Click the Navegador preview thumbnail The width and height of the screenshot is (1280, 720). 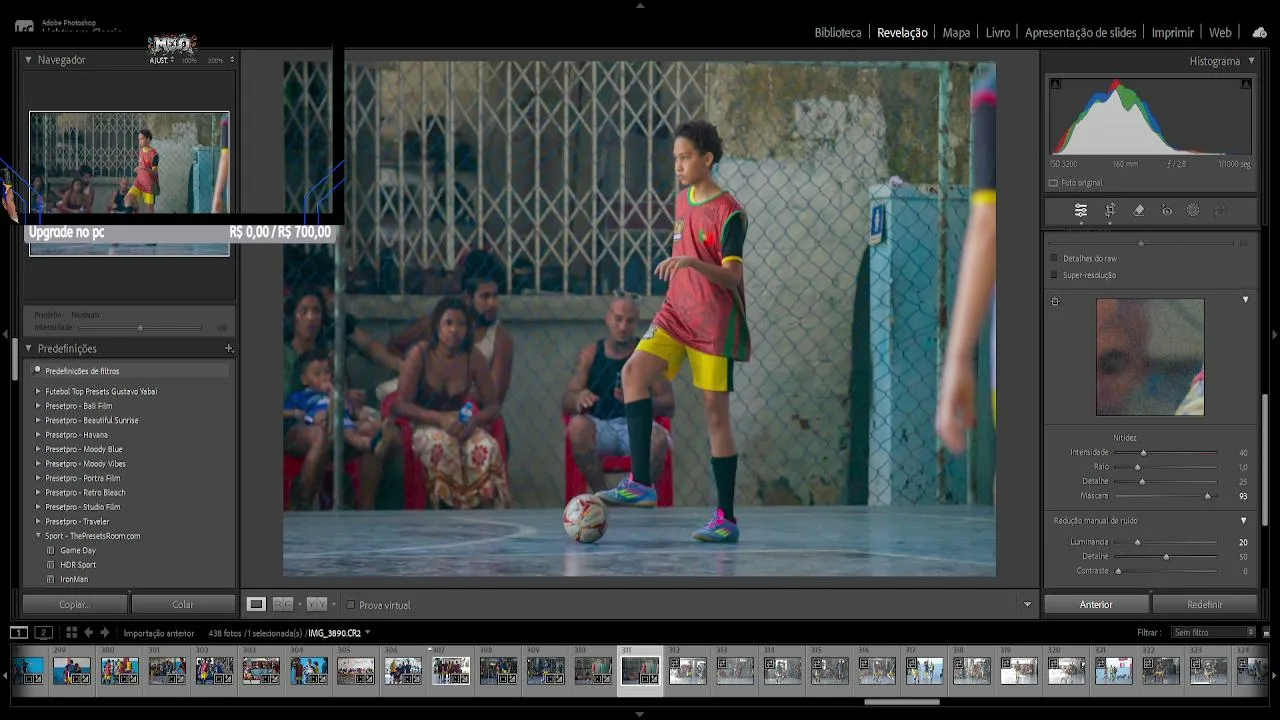coord(129,183)
